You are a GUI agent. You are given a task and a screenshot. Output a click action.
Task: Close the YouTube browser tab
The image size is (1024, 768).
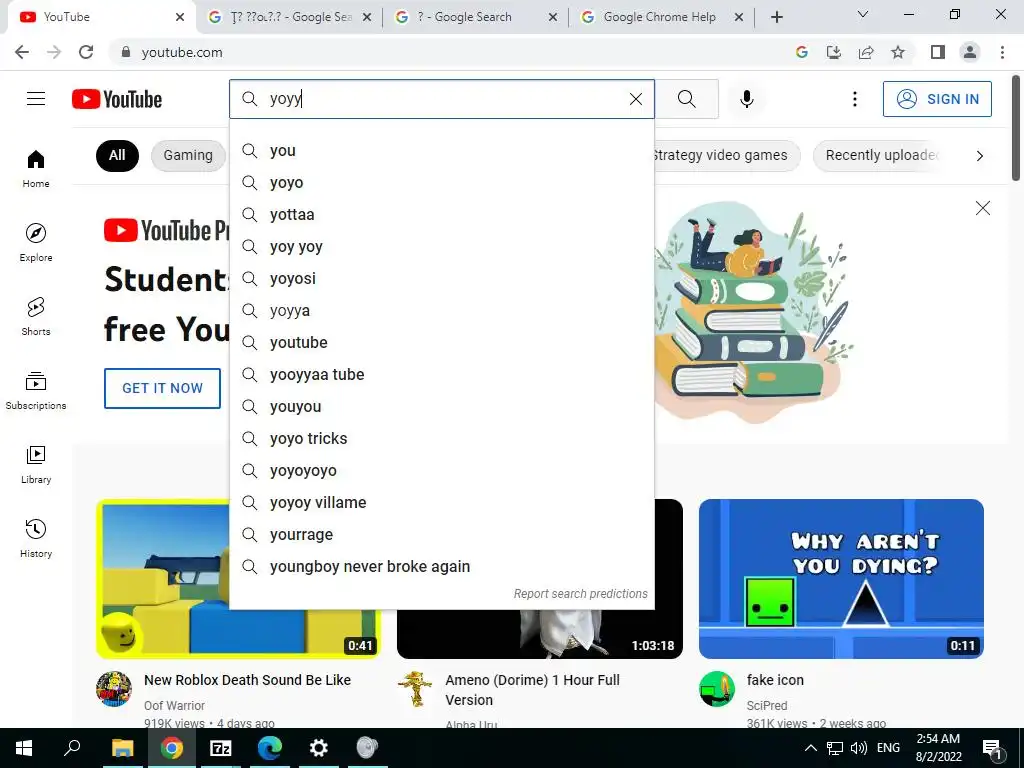(180, 17)
